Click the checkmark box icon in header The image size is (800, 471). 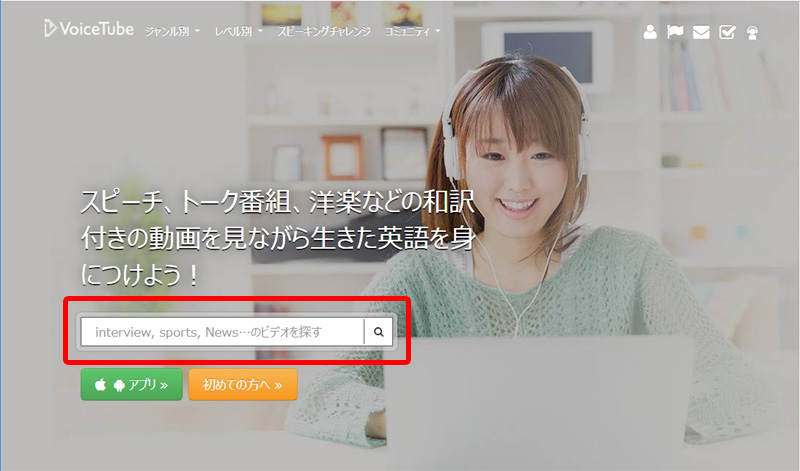click(x=727, y=31)
